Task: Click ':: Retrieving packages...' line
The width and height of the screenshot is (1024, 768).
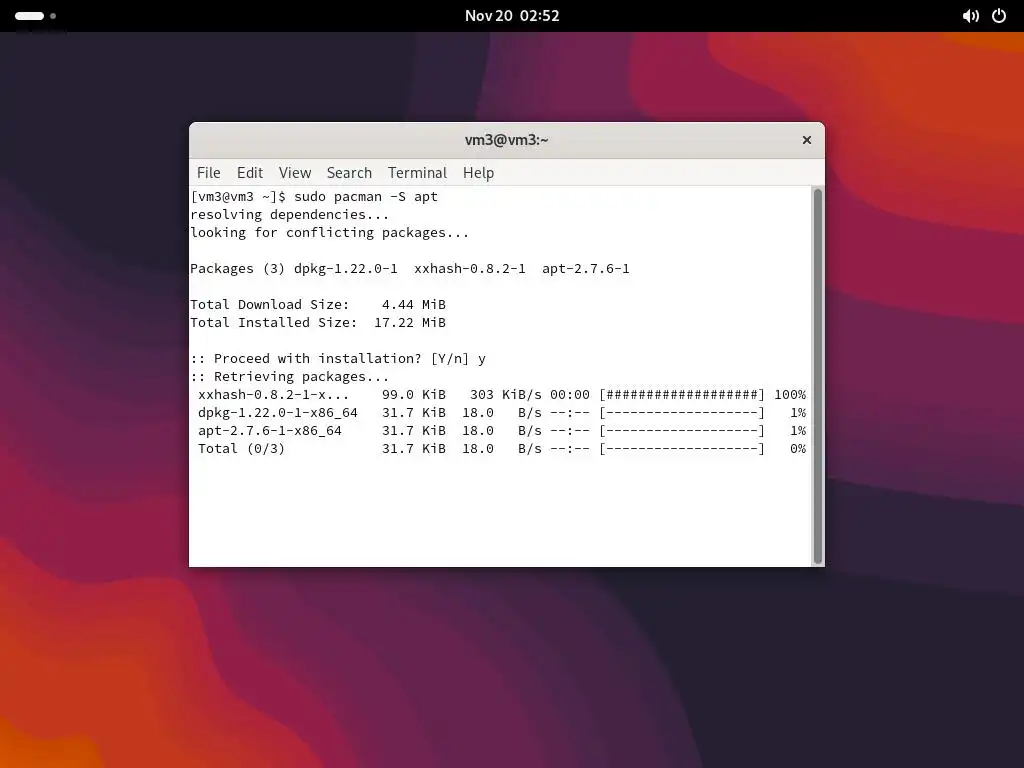Action: click(289, 377)
